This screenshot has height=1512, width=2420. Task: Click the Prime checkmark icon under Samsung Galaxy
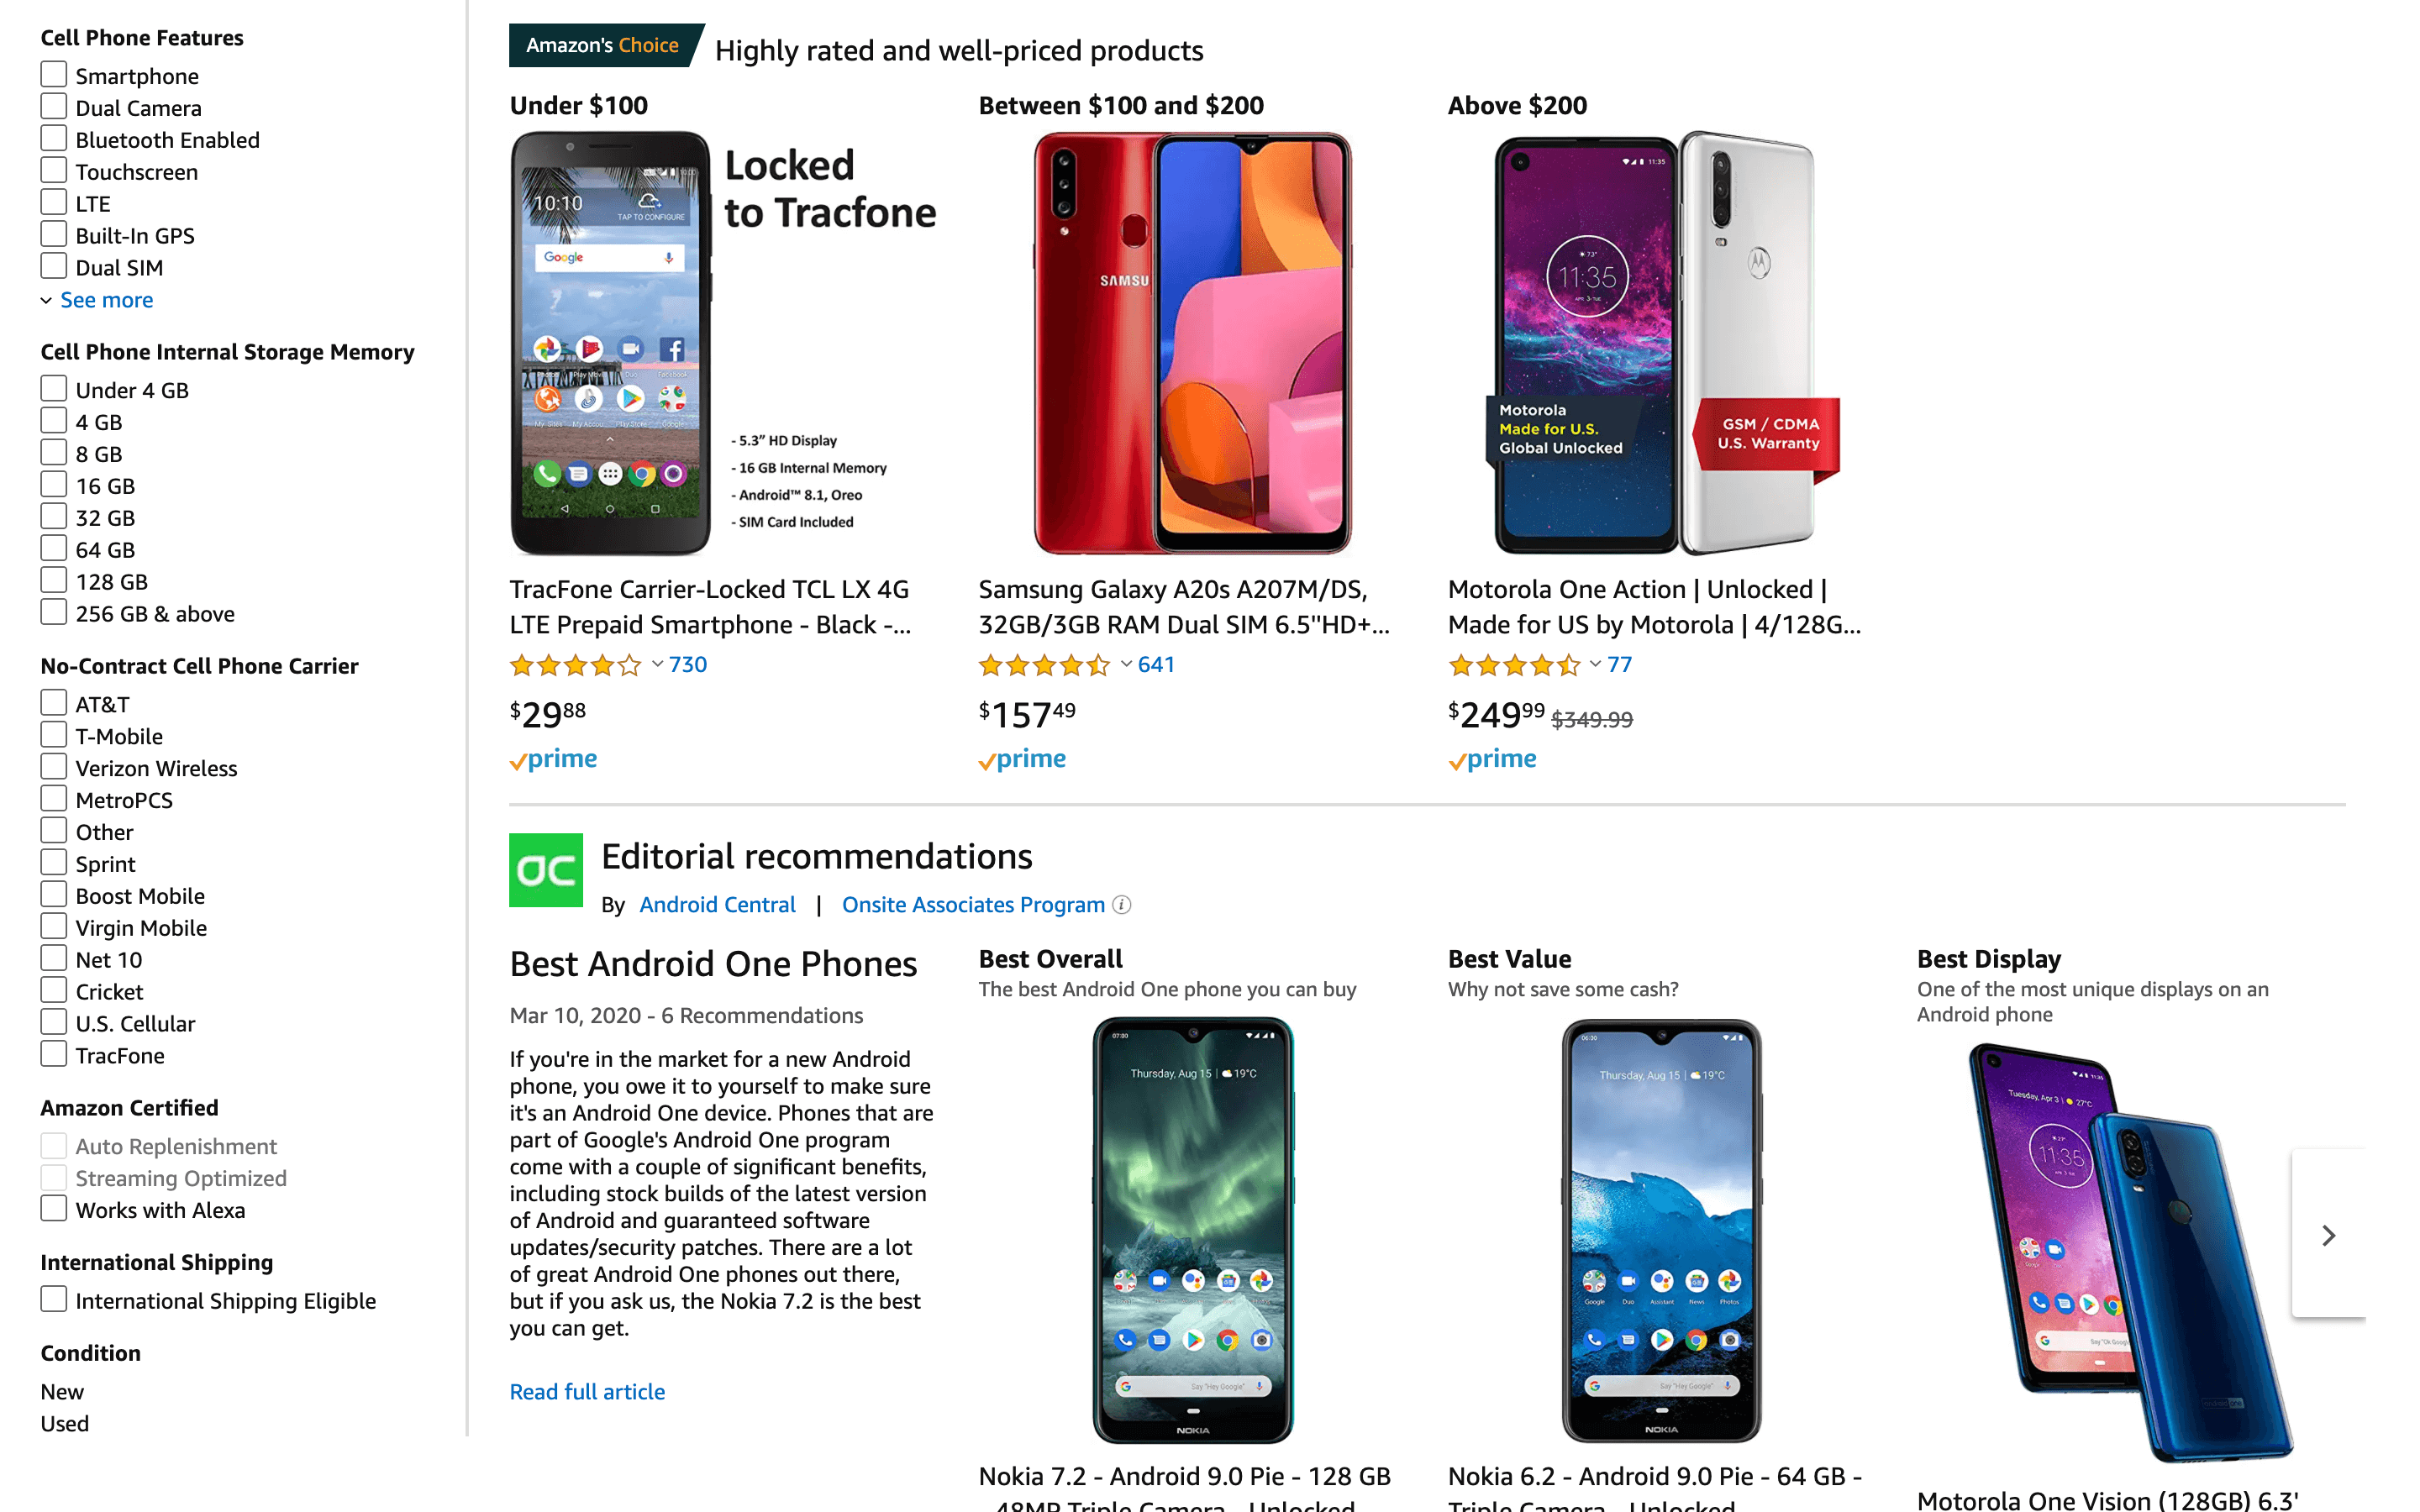988,758
